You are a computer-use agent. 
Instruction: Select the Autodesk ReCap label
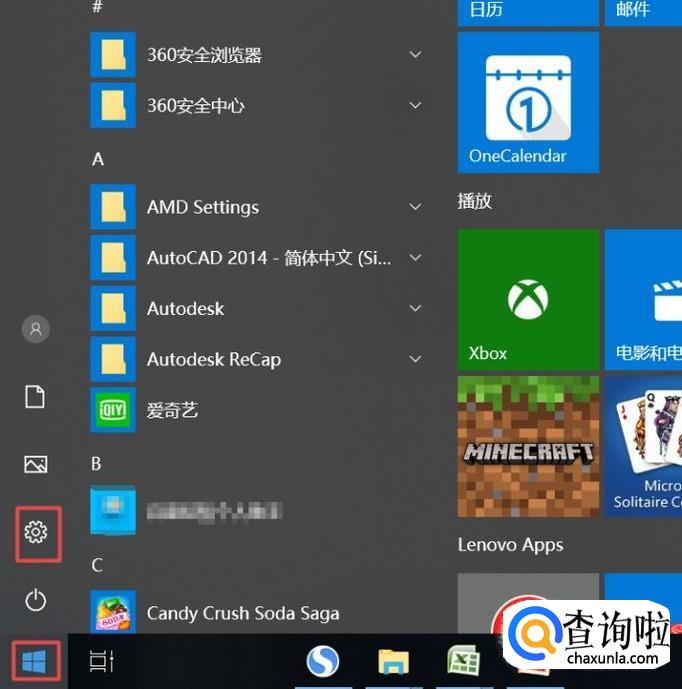tap(214, 360)
